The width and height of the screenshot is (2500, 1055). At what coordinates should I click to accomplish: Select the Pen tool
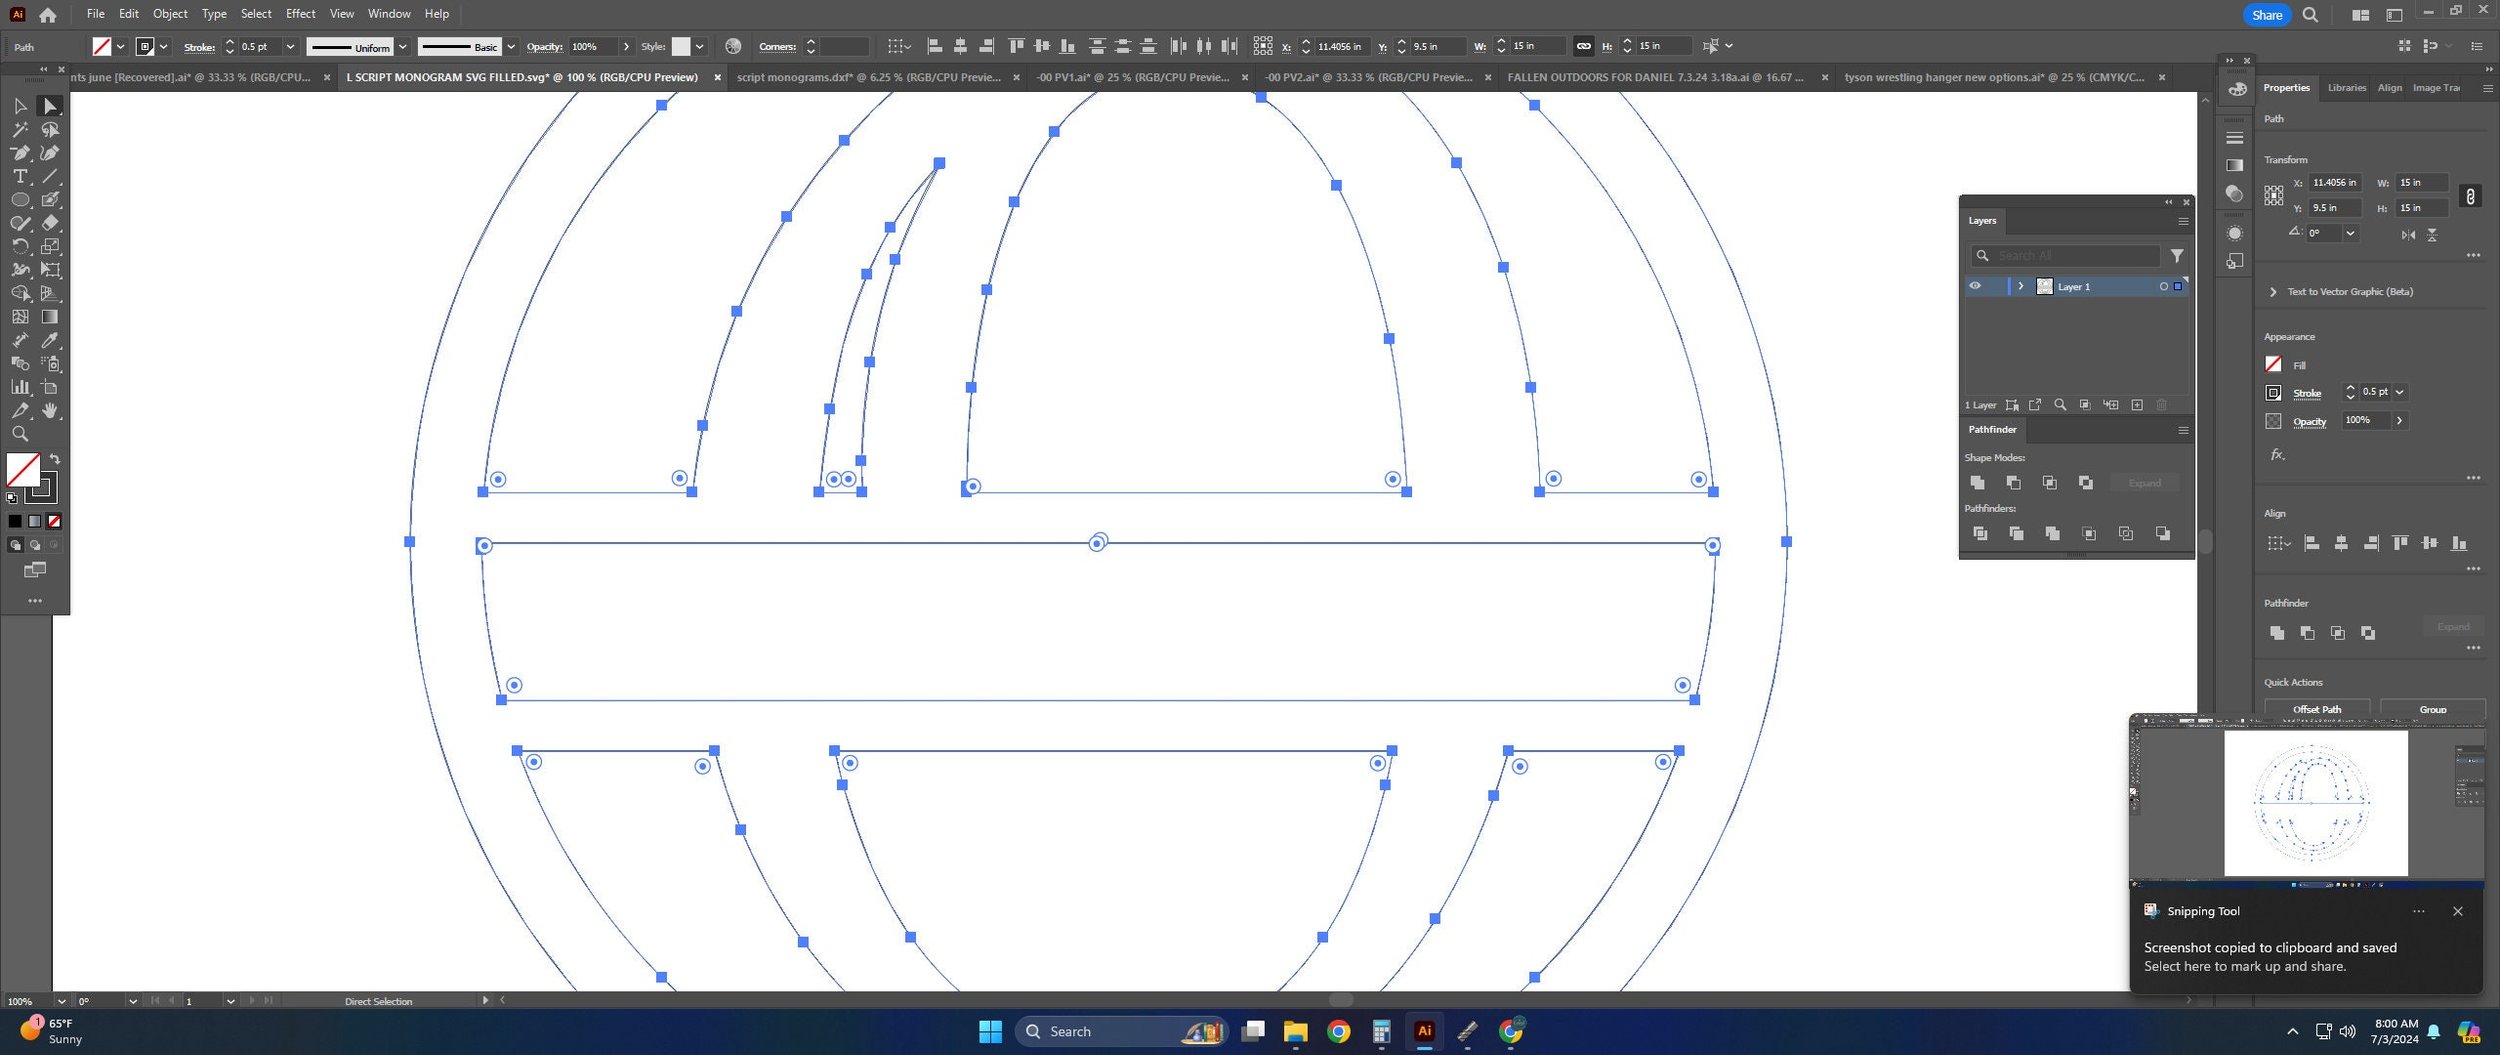click(20, 153)
